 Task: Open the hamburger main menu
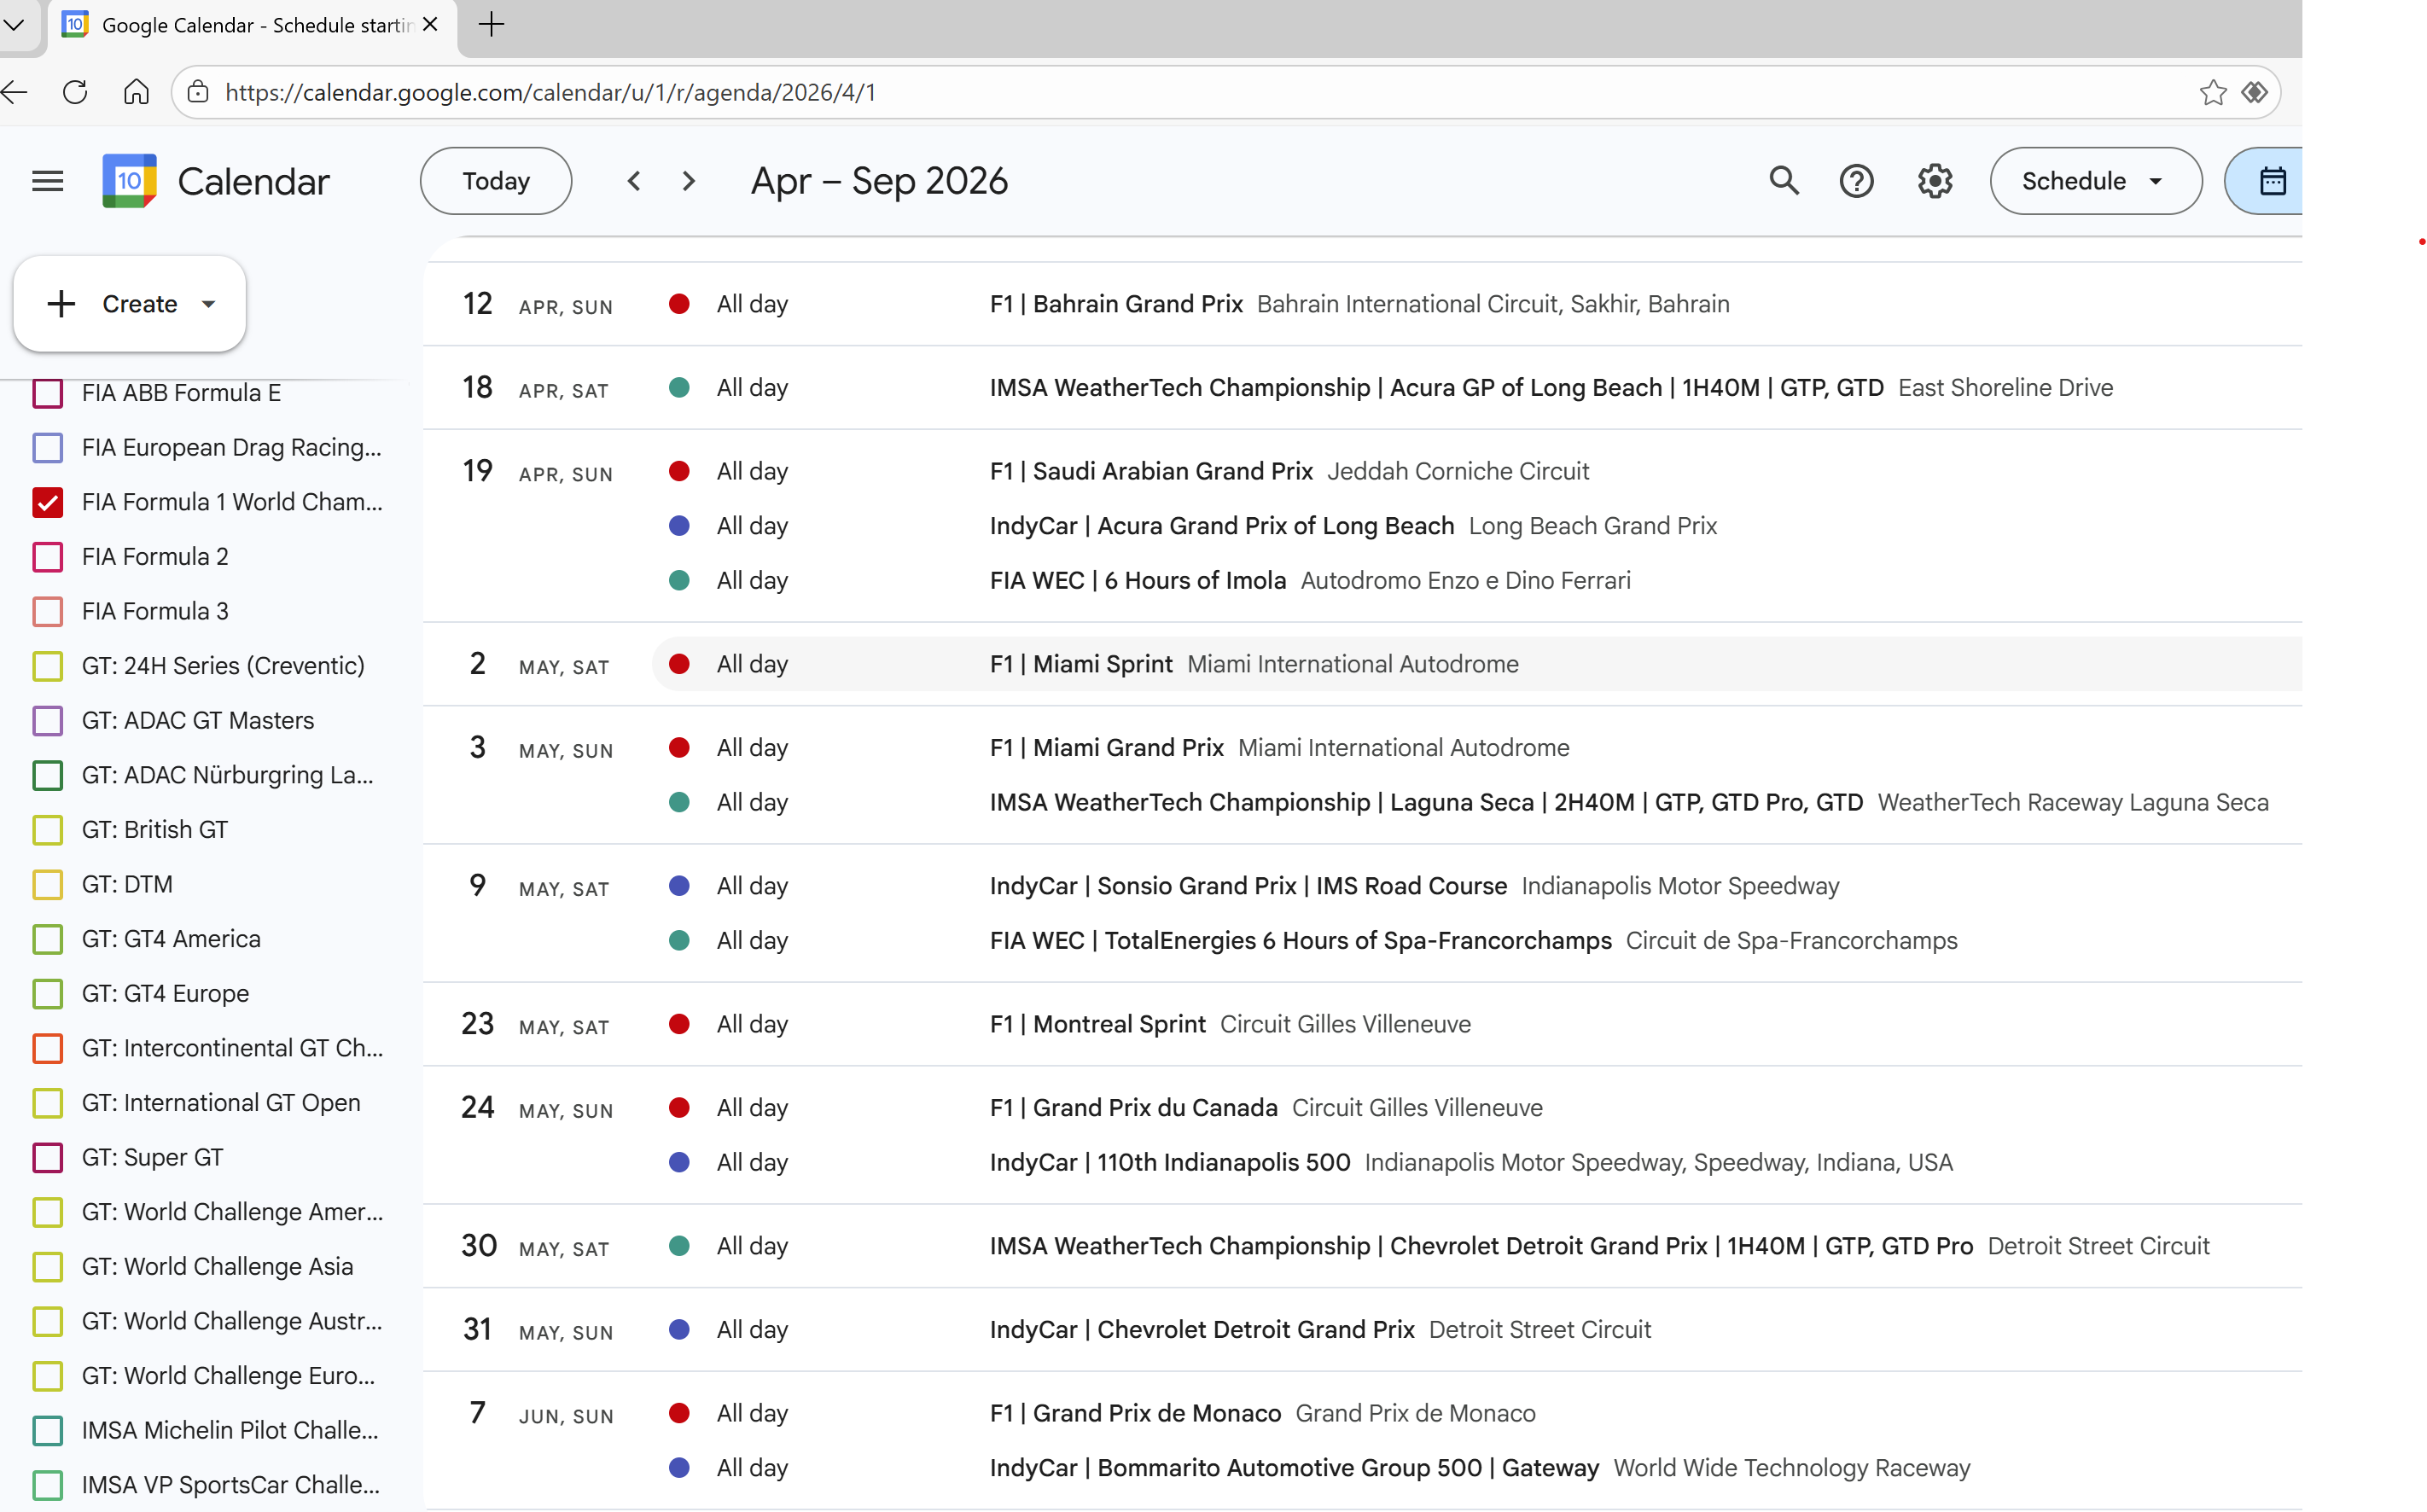coord(47,181)
